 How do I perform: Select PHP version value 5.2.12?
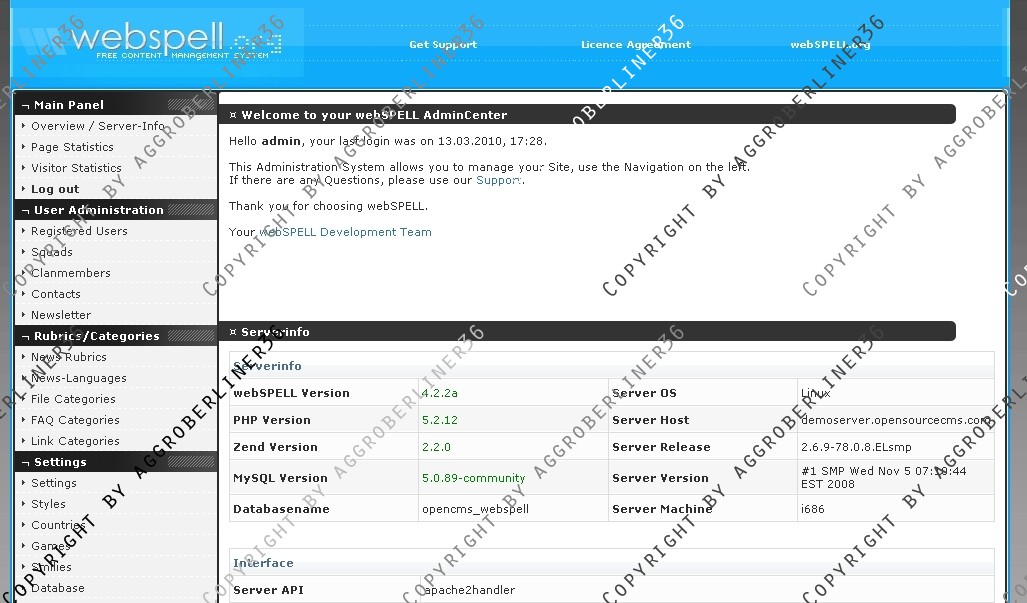tap(439, 420)
